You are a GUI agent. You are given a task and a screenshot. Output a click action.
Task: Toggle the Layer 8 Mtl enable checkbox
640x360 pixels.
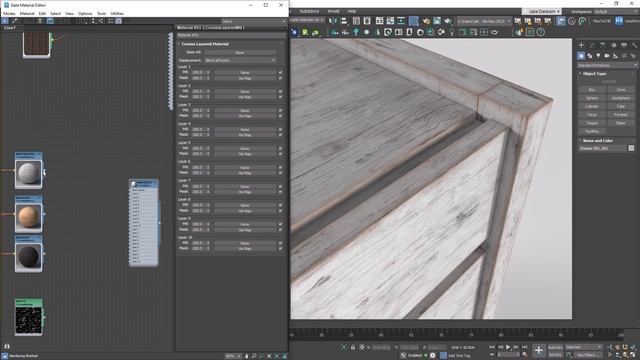(280, 205)
